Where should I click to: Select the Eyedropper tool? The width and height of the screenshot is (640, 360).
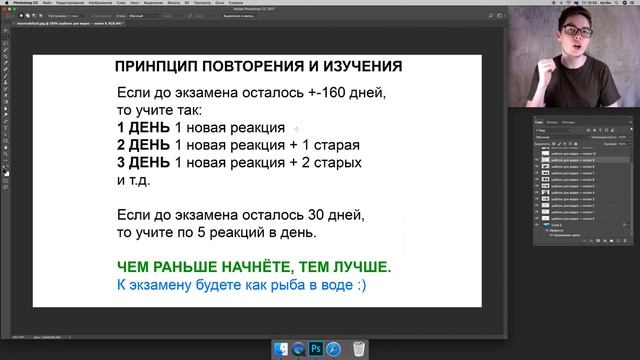pos(6,62)
